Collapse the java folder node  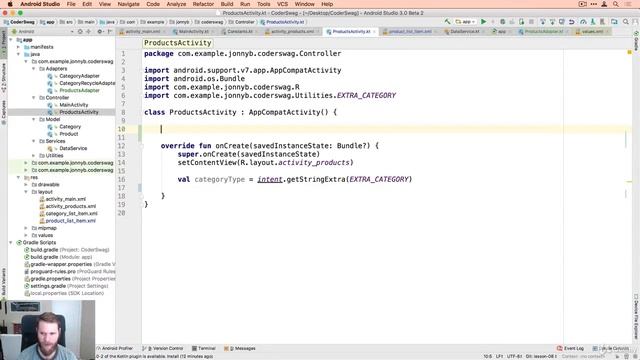click(x=19, y=54)
